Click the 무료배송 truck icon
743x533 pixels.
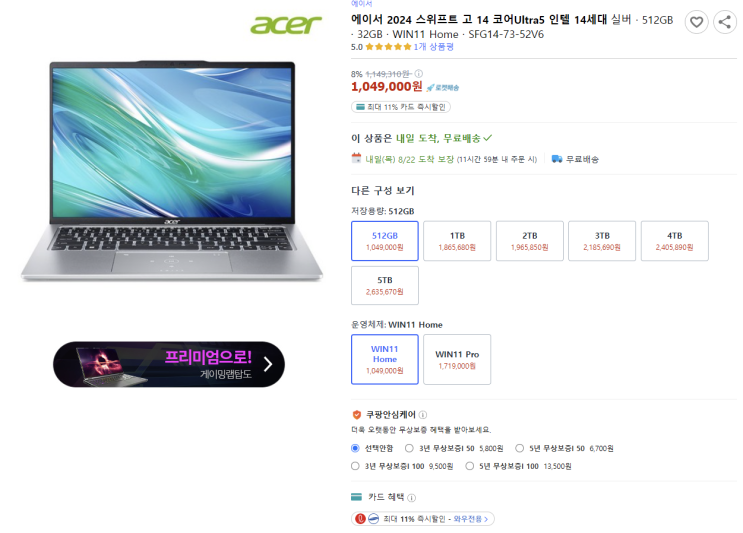click(x=557, y=159)
